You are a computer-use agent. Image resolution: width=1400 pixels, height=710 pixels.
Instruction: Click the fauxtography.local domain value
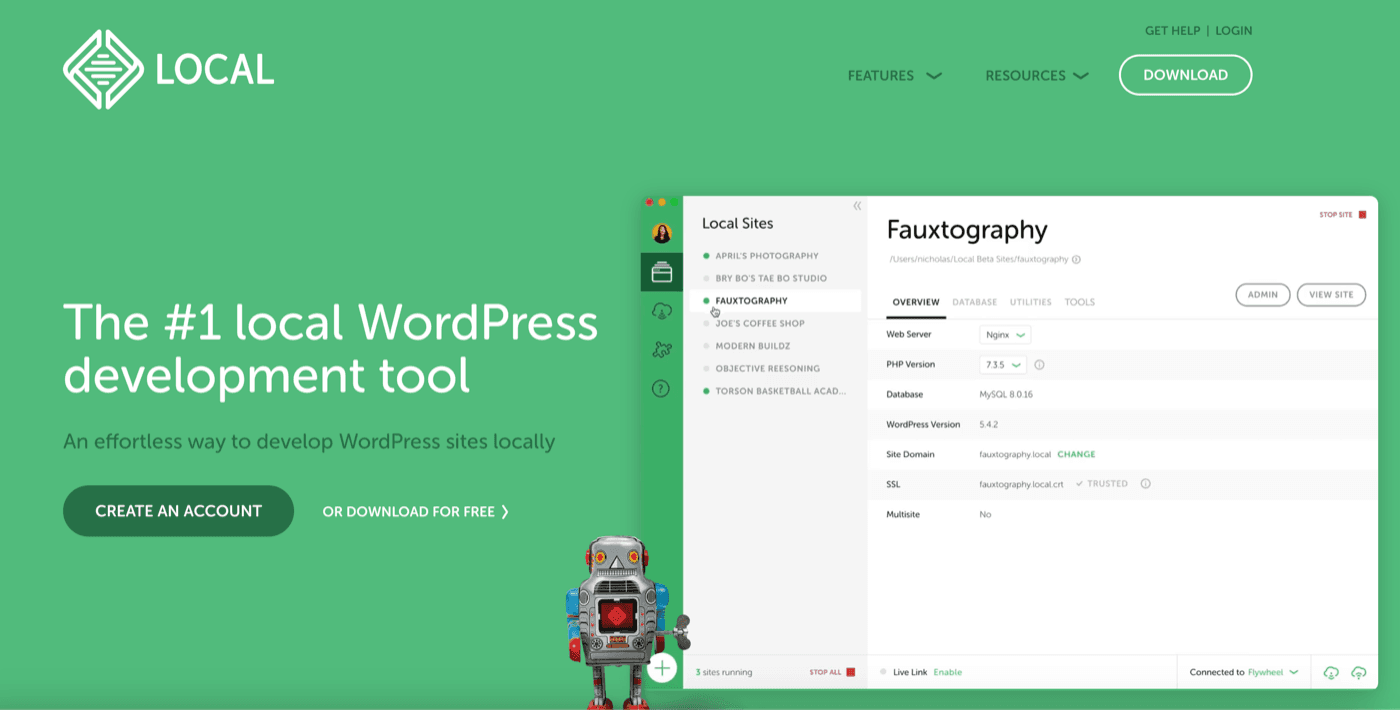(x=1015, y=454)
